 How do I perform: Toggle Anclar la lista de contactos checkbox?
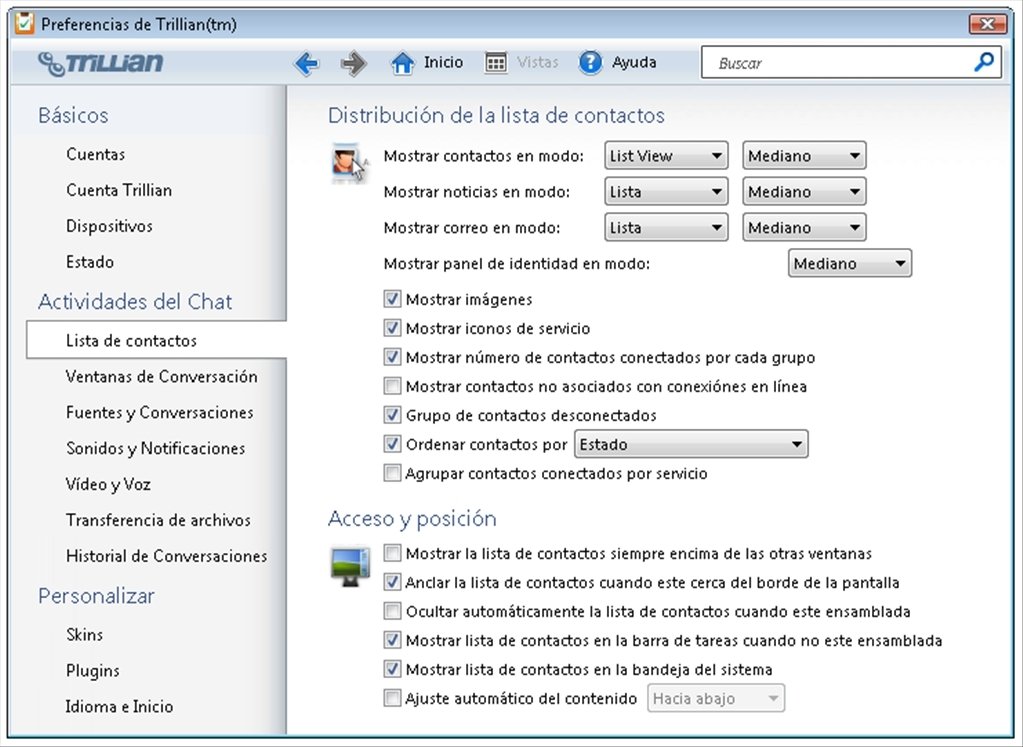(392, 582)
